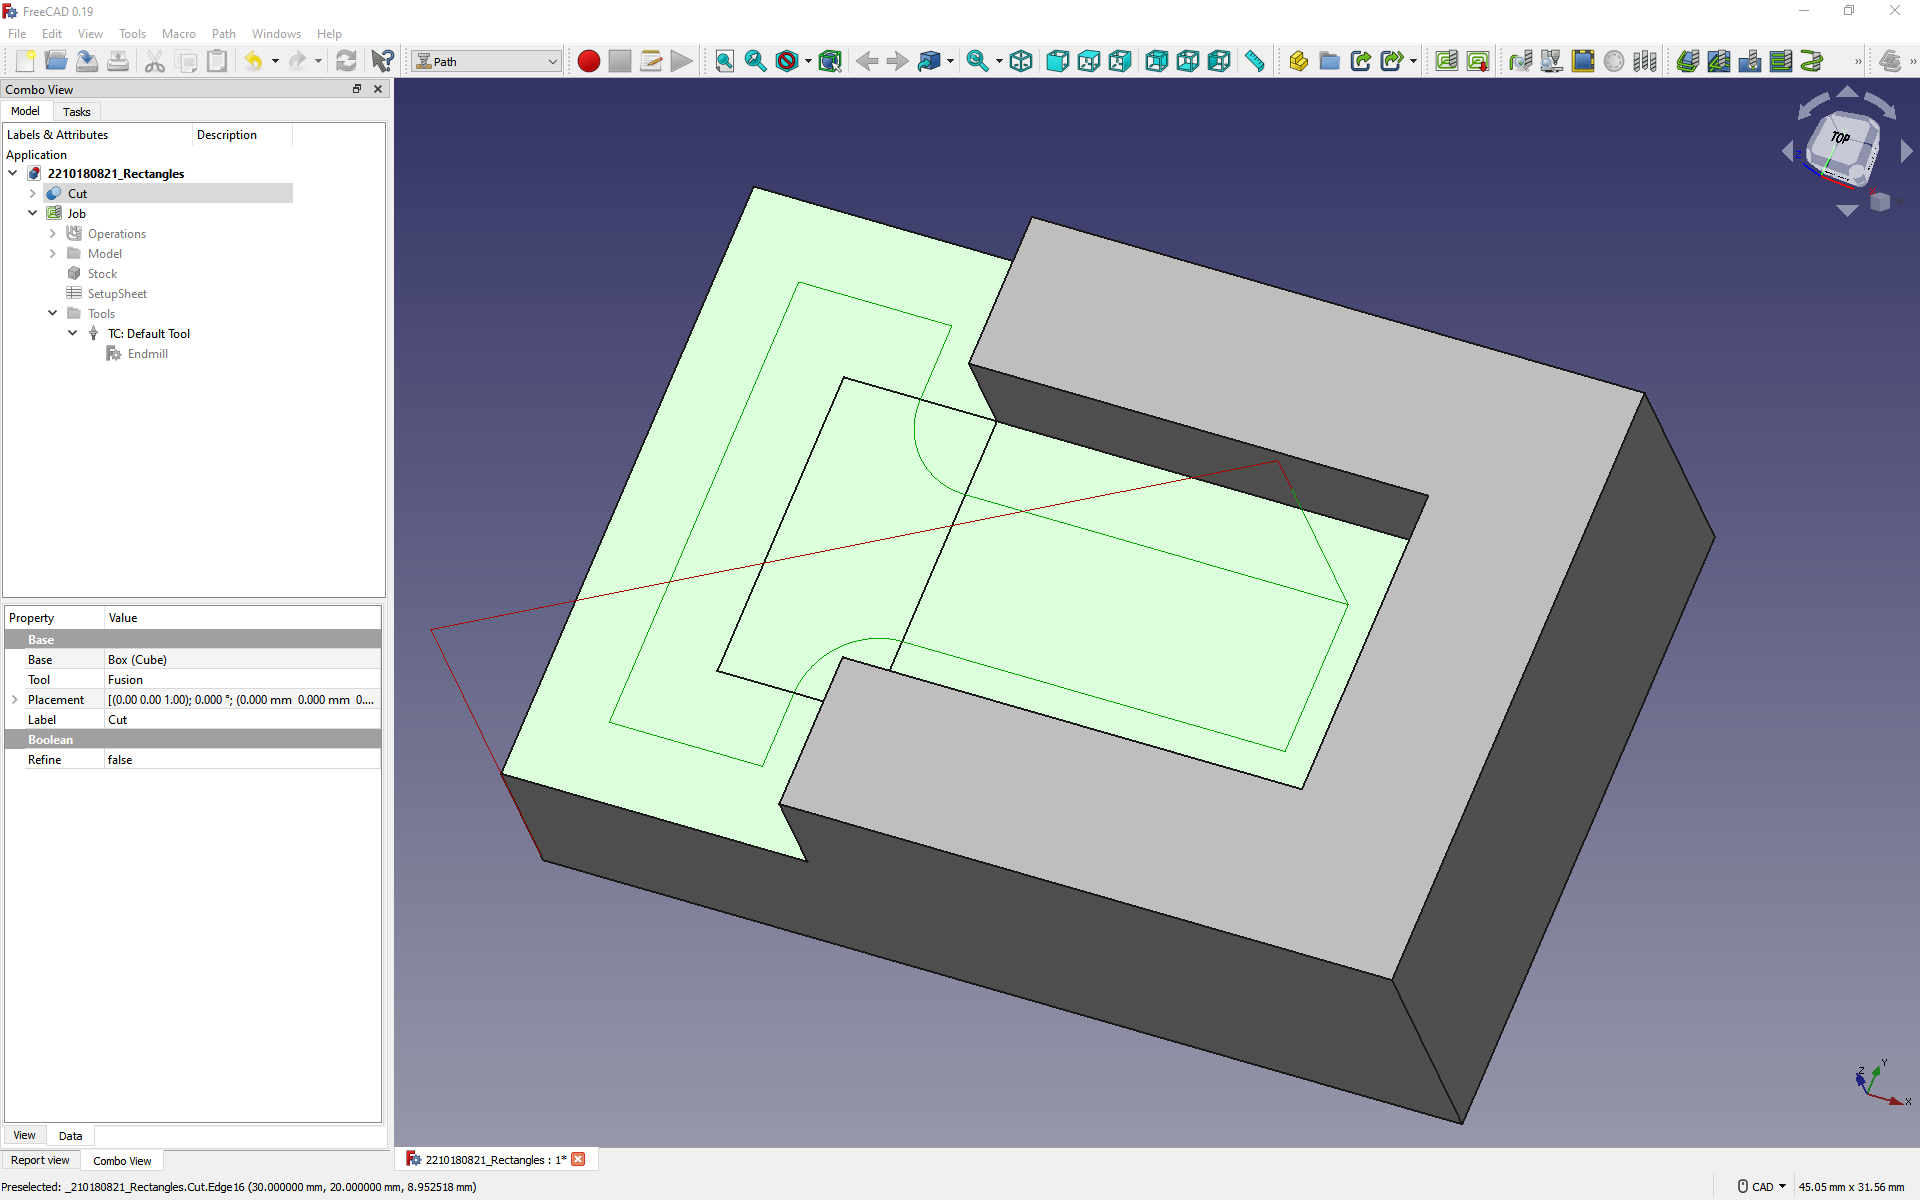
Task: Click TOP face of navigation cube
Action: 1840,140
